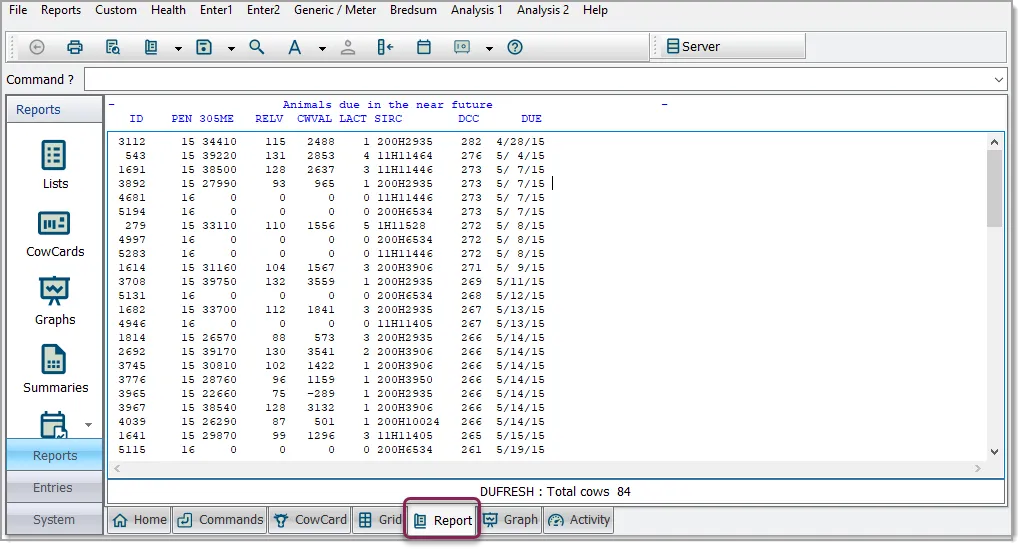This screenshot has height=551, width=1023.
Task: Click the screen display toolbar icon
Action: tap(462, 47)
